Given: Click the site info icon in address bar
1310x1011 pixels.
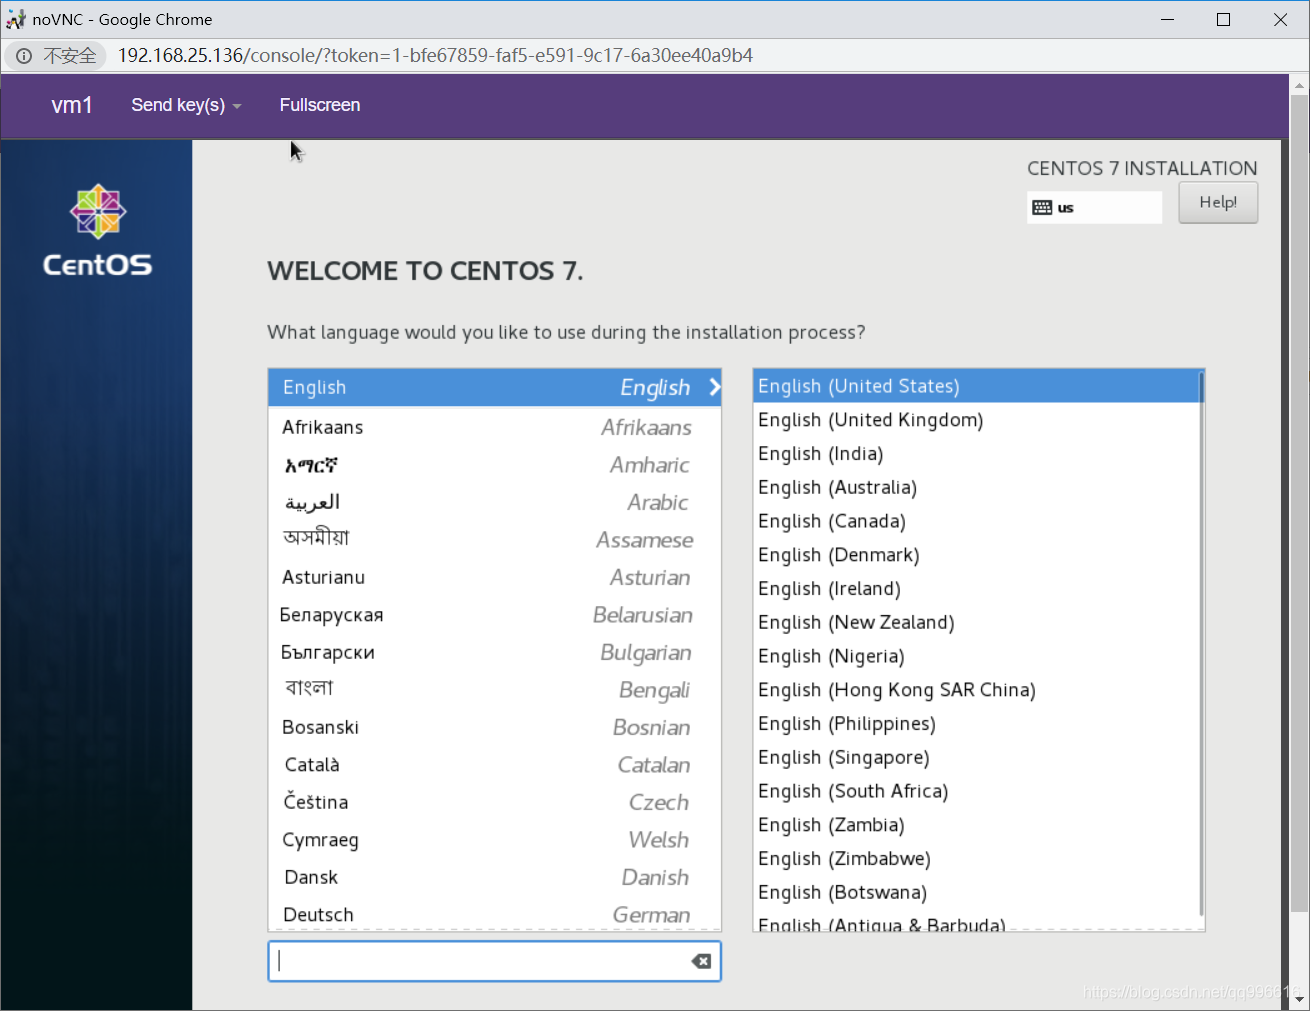Looking at the screenshot, I should coord(24,56).
